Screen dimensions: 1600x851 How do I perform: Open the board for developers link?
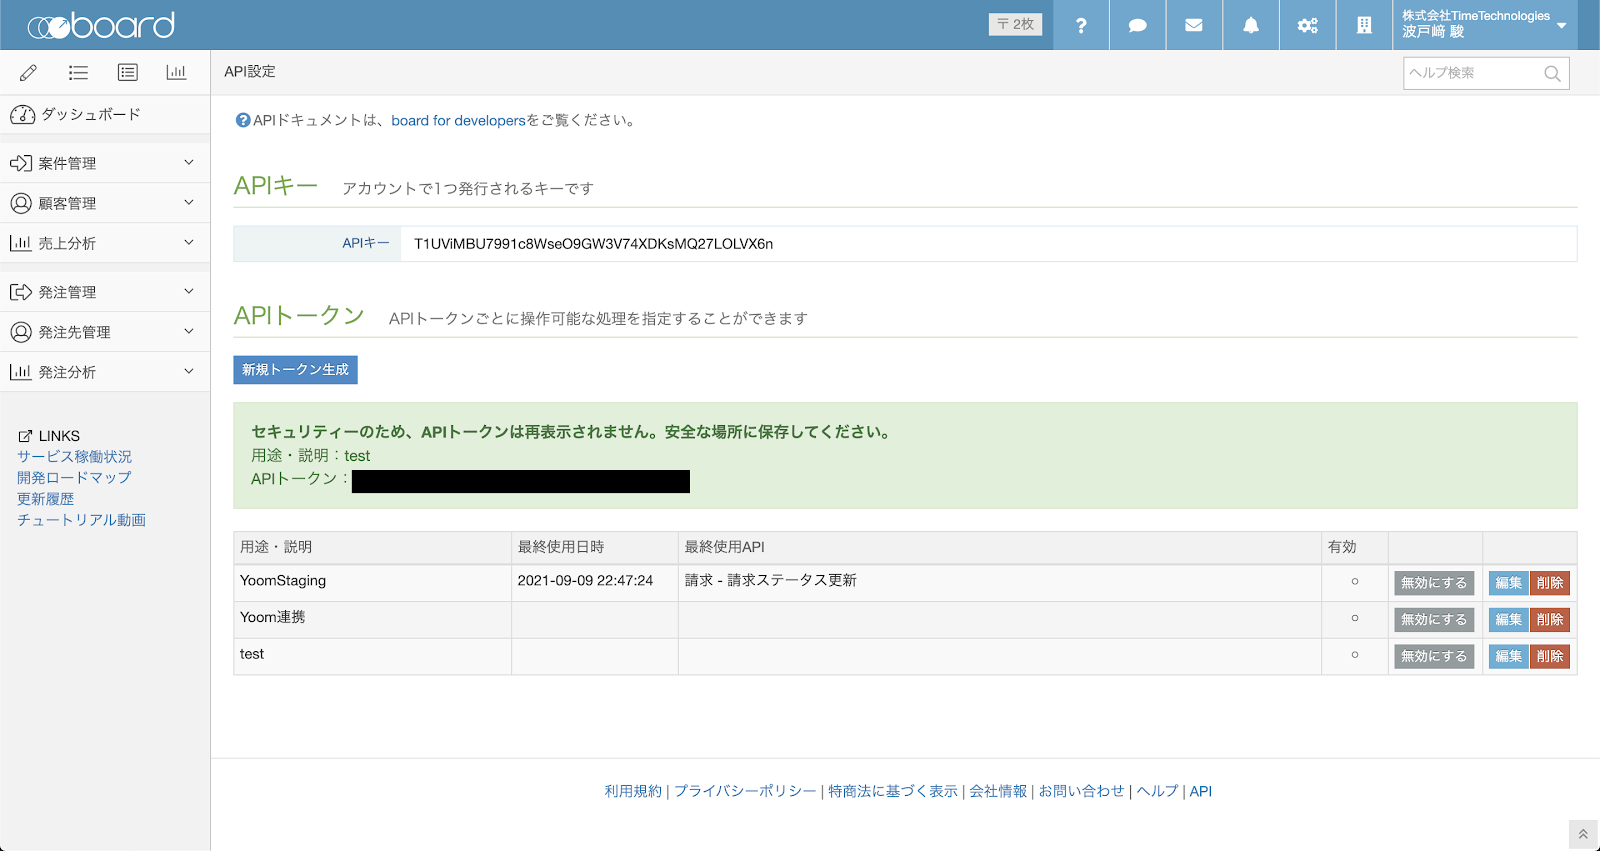(458, 121)
